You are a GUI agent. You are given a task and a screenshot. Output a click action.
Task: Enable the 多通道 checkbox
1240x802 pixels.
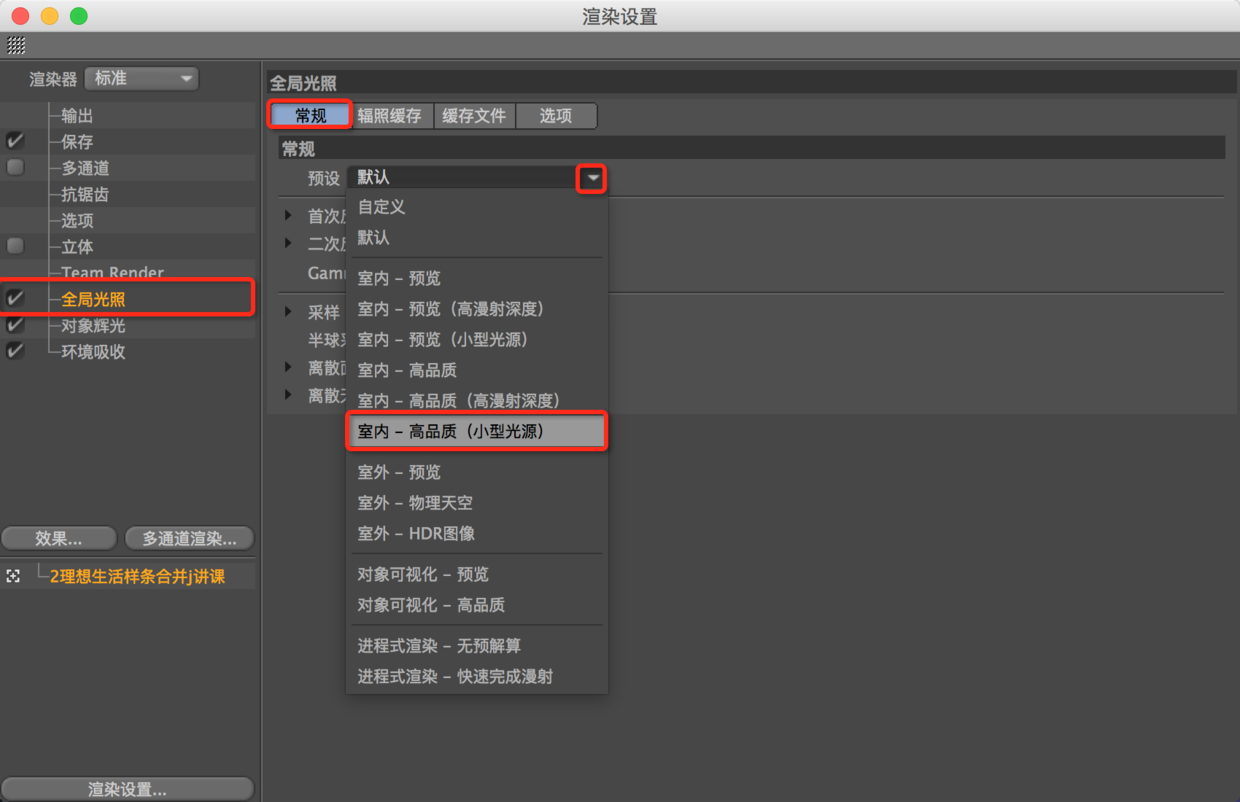15,168
